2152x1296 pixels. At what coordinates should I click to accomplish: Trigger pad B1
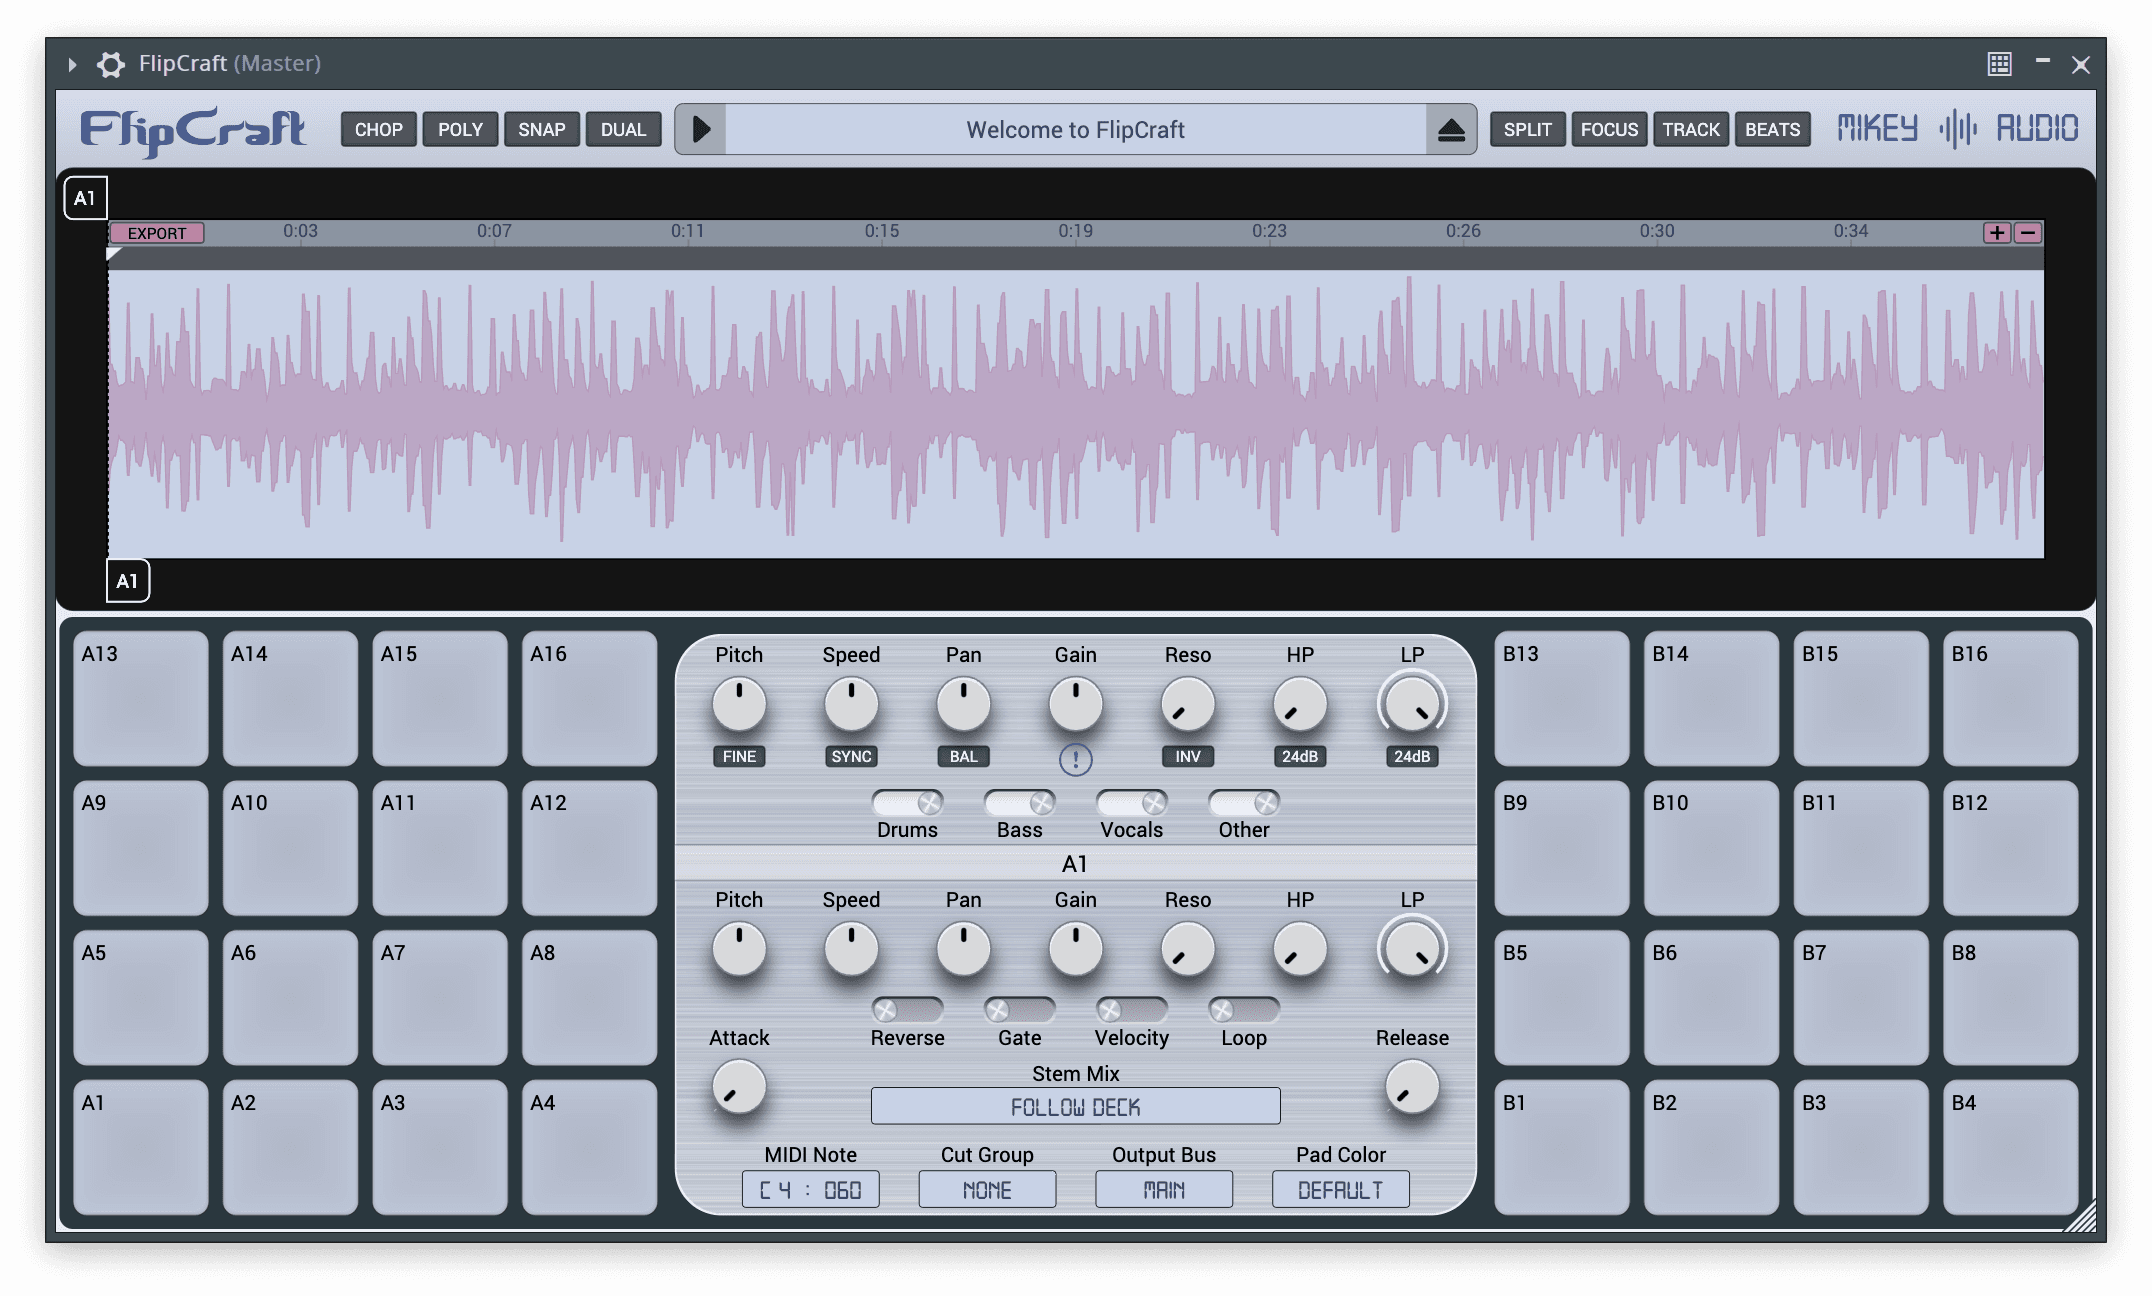(1561, 1147)
